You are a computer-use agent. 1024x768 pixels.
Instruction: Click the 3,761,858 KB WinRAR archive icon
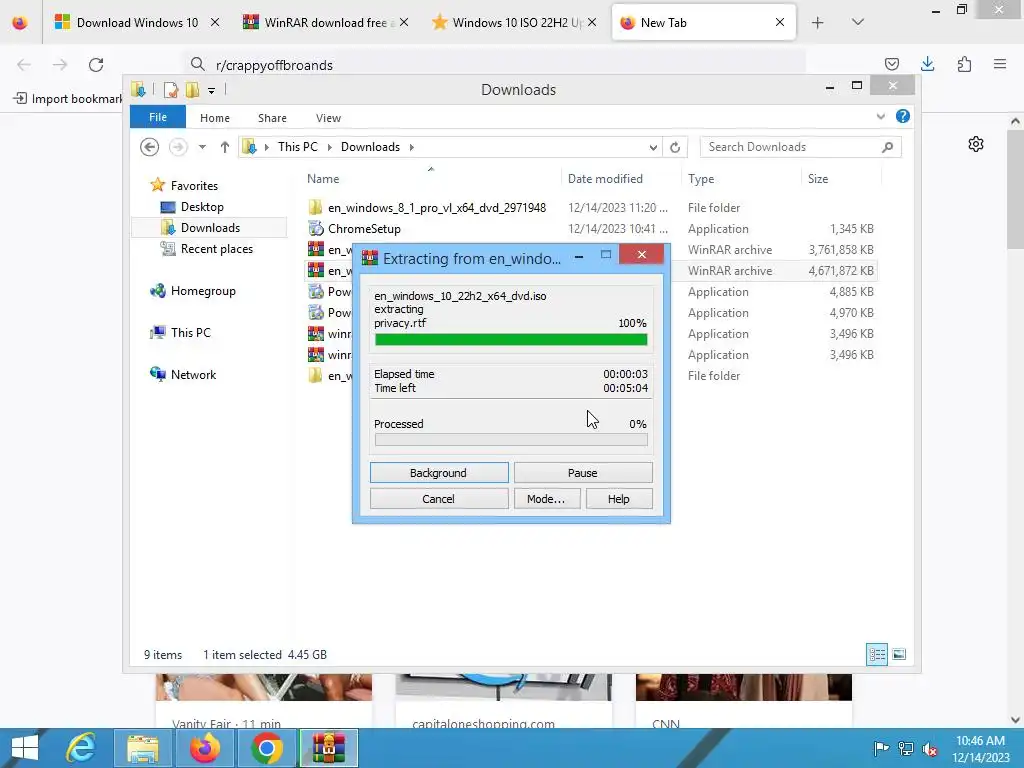315,249
